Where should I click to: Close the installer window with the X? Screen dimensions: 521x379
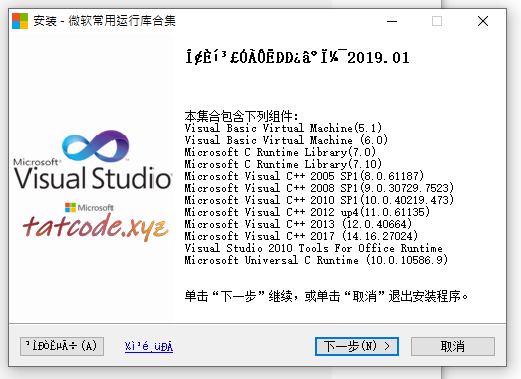483,21
